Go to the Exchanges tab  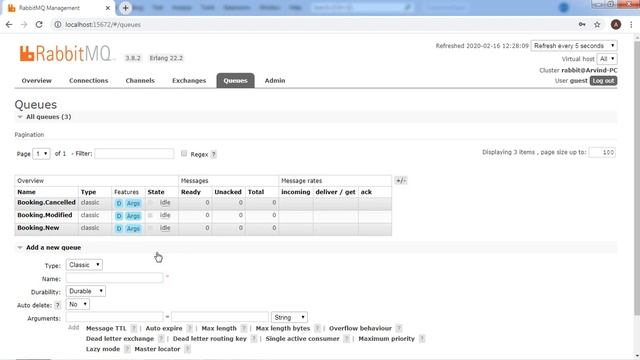click(189, 80)
